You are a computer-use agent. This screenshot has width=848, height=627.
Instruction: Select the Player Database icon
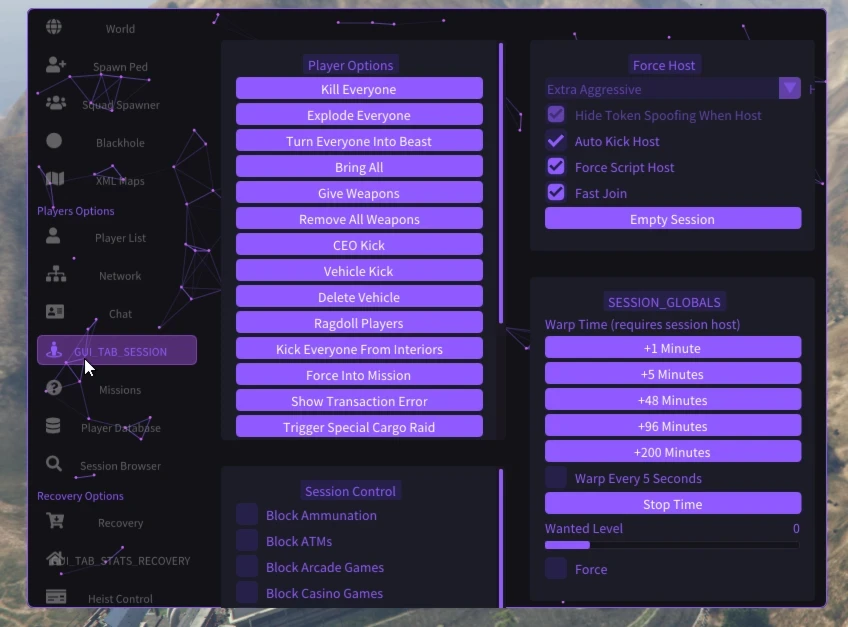point(54,426)
